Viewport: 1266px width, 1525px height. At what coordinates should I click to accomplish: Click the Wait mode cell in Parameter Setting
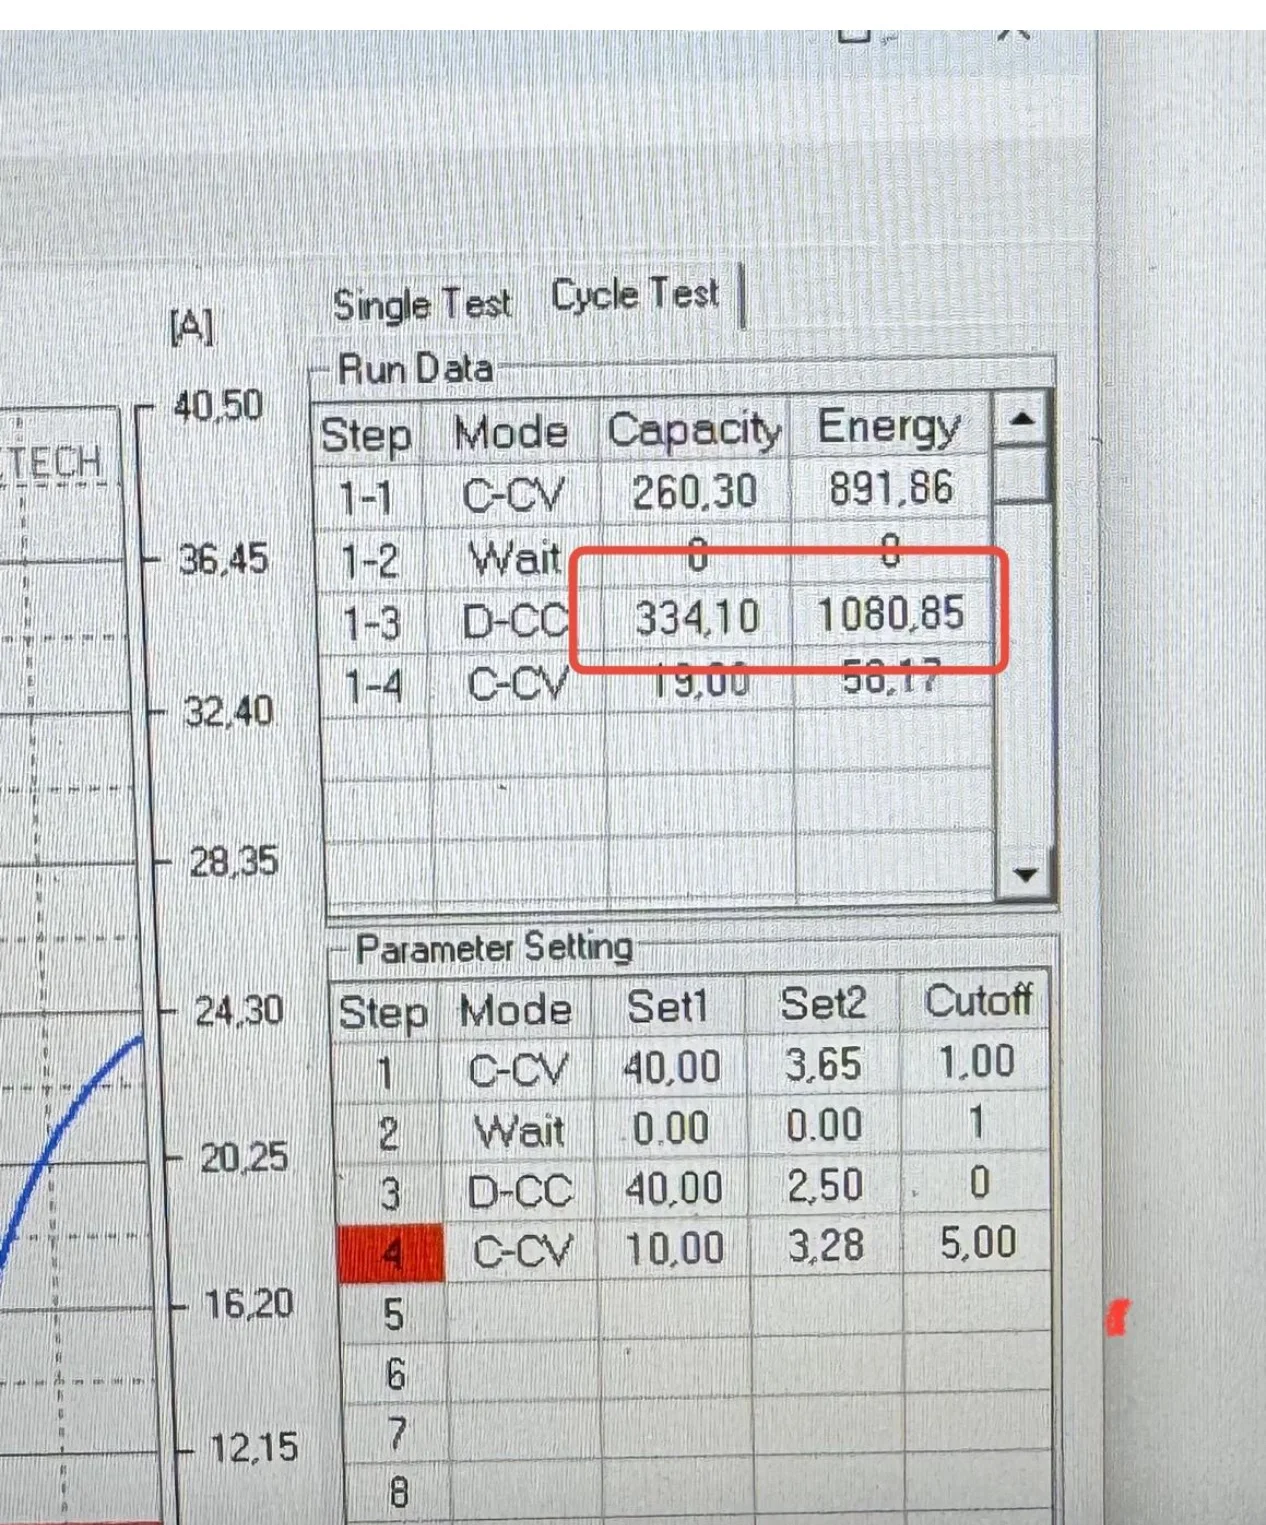pos(519,1130)
